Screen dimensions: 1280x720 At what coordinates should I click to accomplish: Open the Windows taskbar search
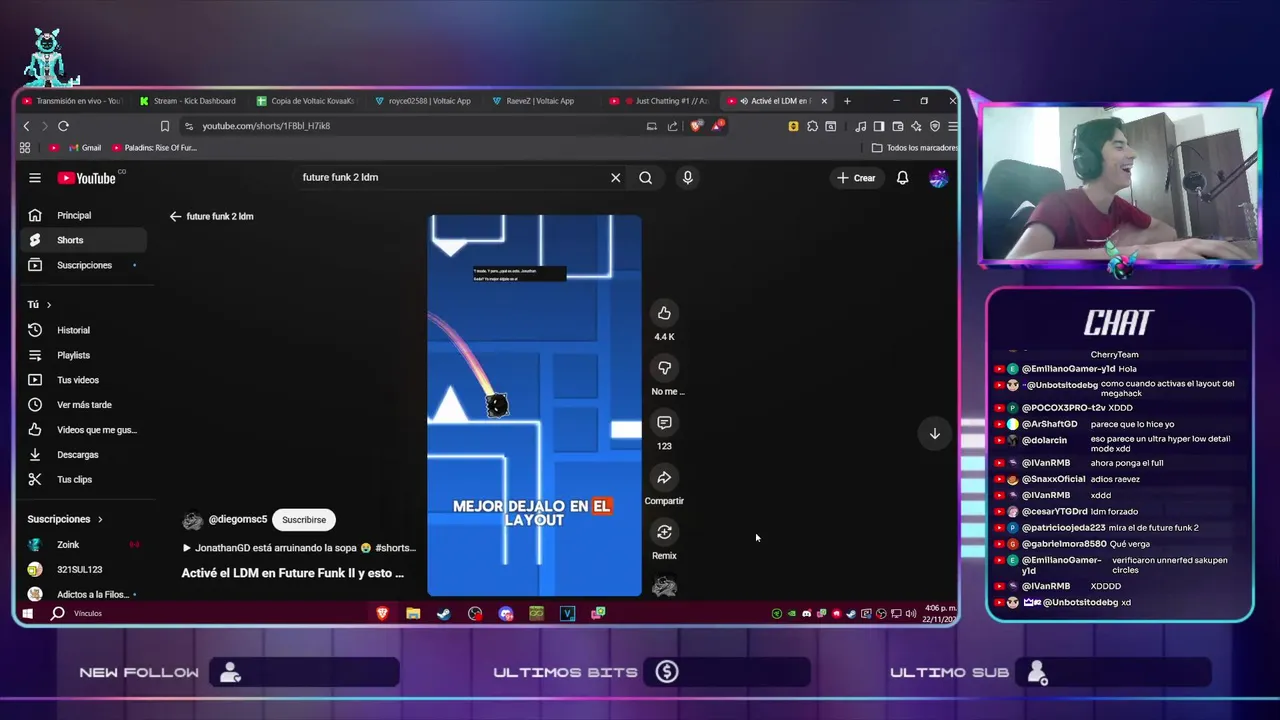coord(58,613)
